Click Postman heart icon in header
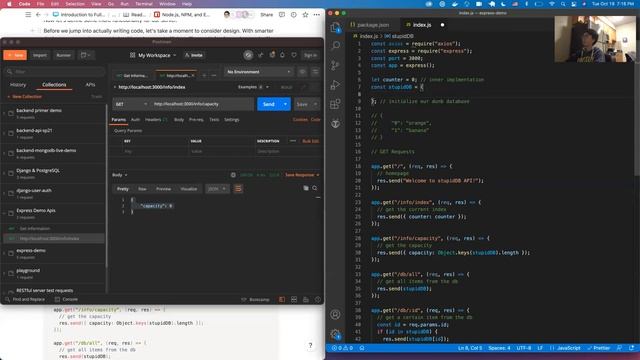 (294, 55)
